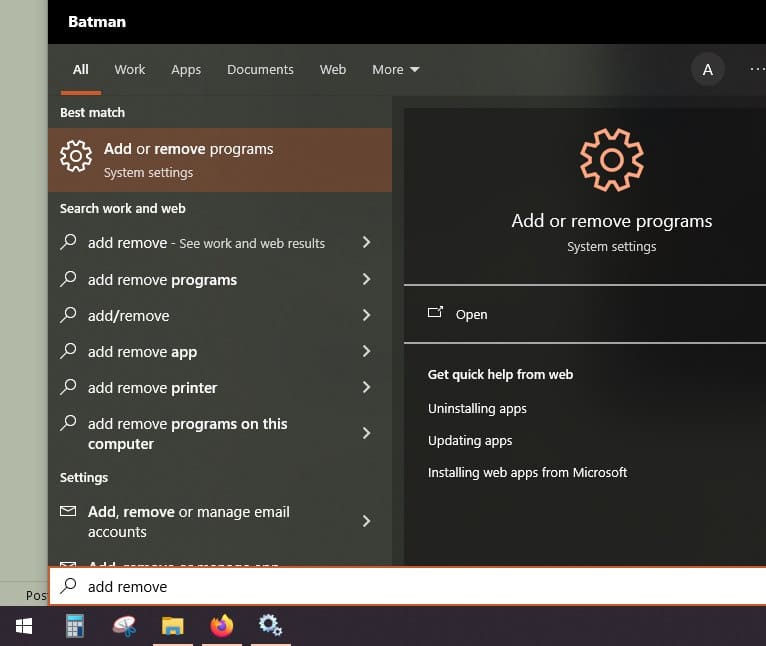This screenshot has height=646, width=766.
Task: Open Updating apps help link
Action: [x=470, y=441]
